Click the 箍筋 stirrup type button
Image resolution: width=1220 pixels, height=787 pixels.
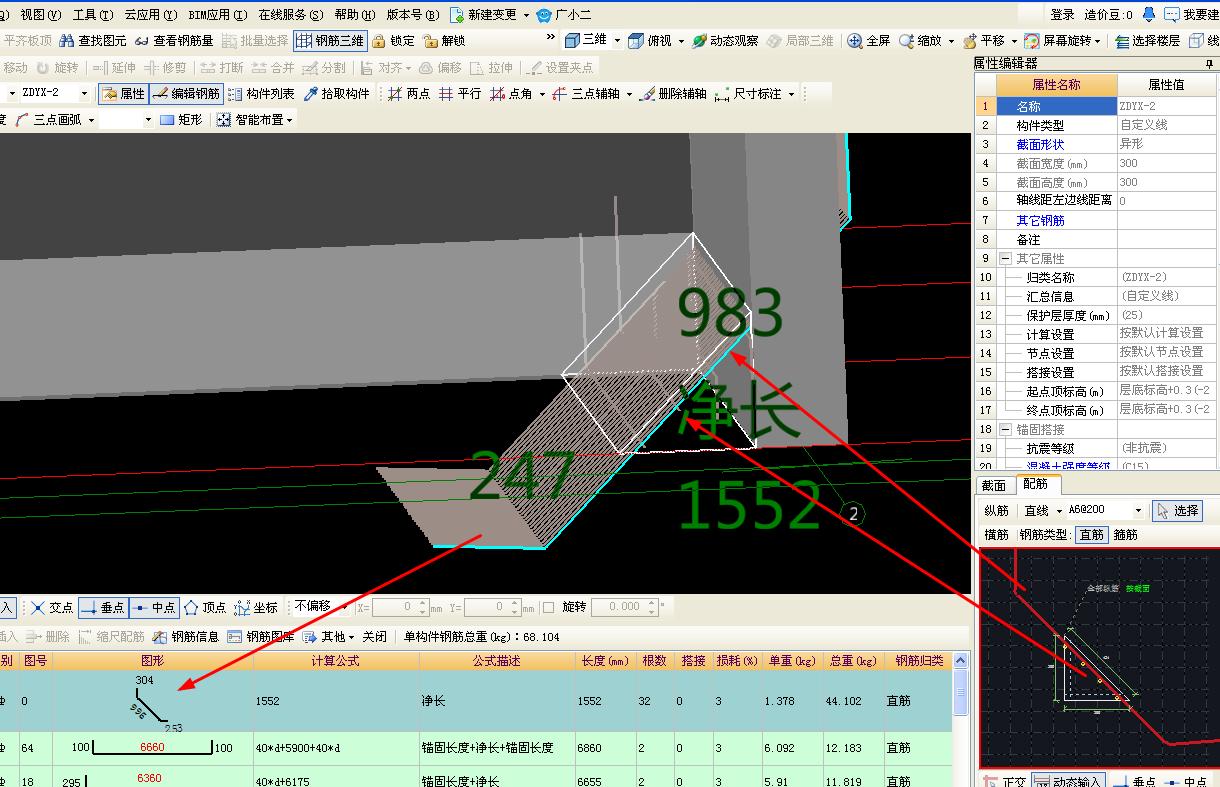pyautogui.click(x=1125, y=535)
